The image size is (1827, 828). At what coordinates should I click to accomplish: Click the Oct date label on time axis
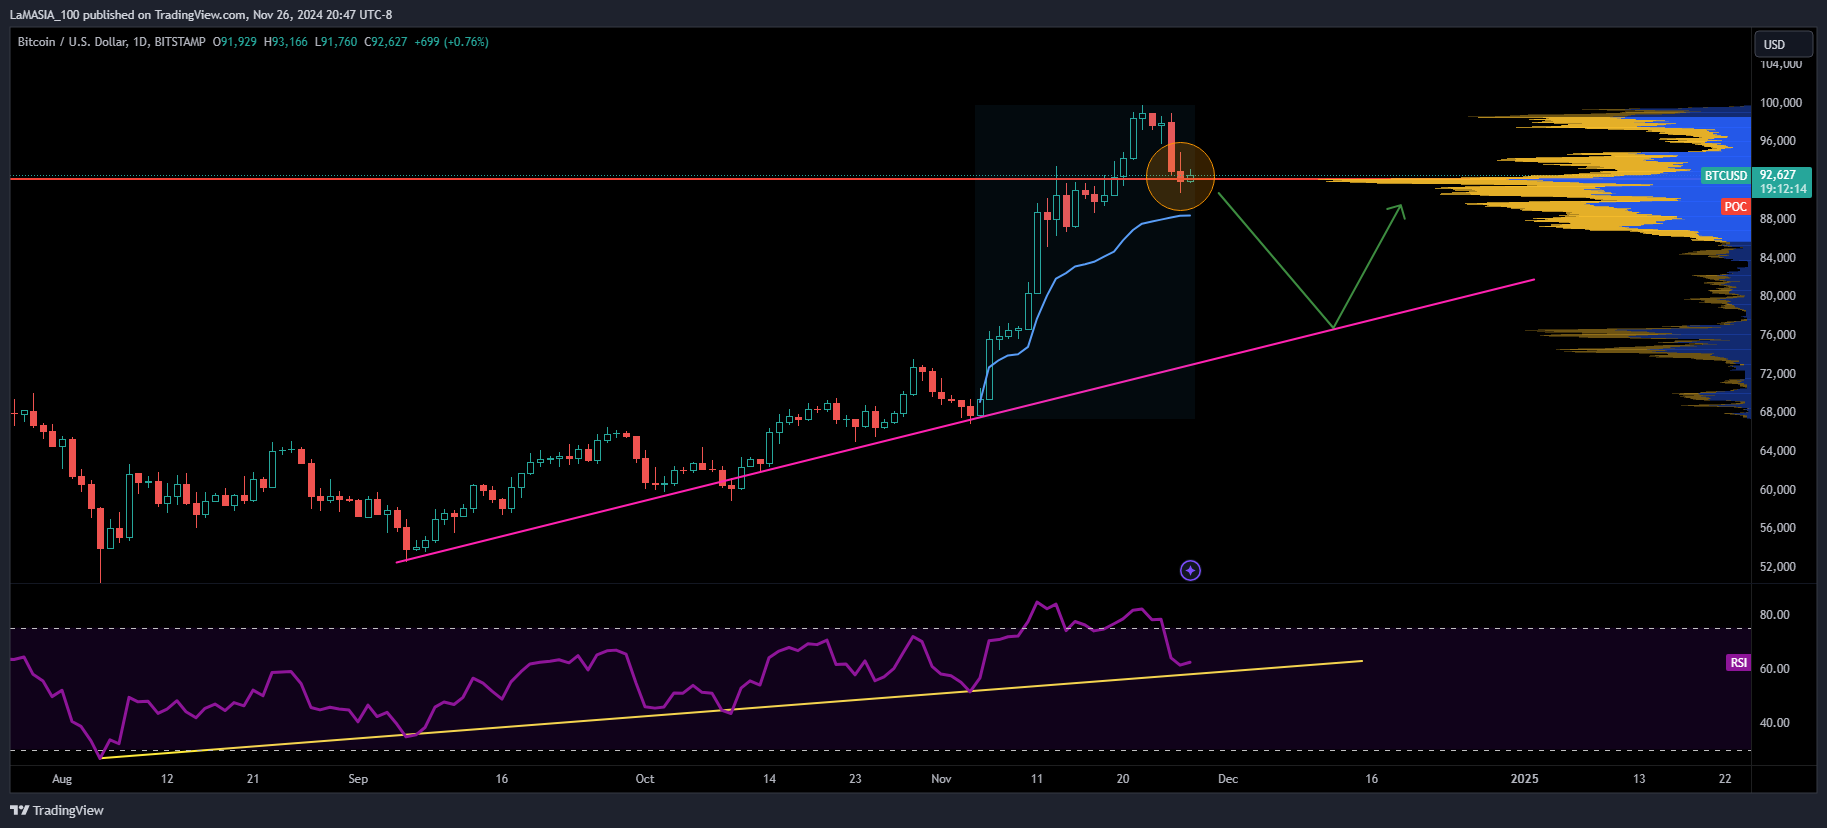tap(645, 779)
